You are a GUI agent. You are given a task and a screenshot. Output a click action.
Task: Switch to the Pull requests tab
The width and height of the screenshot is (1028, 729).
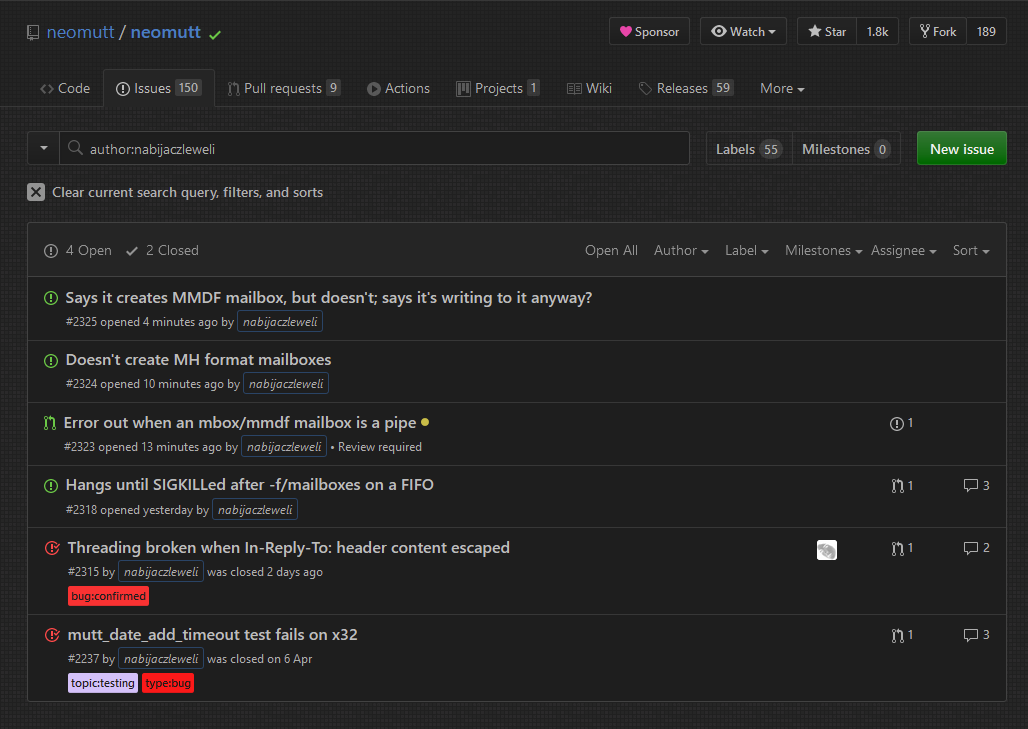[x=283, y=88]
